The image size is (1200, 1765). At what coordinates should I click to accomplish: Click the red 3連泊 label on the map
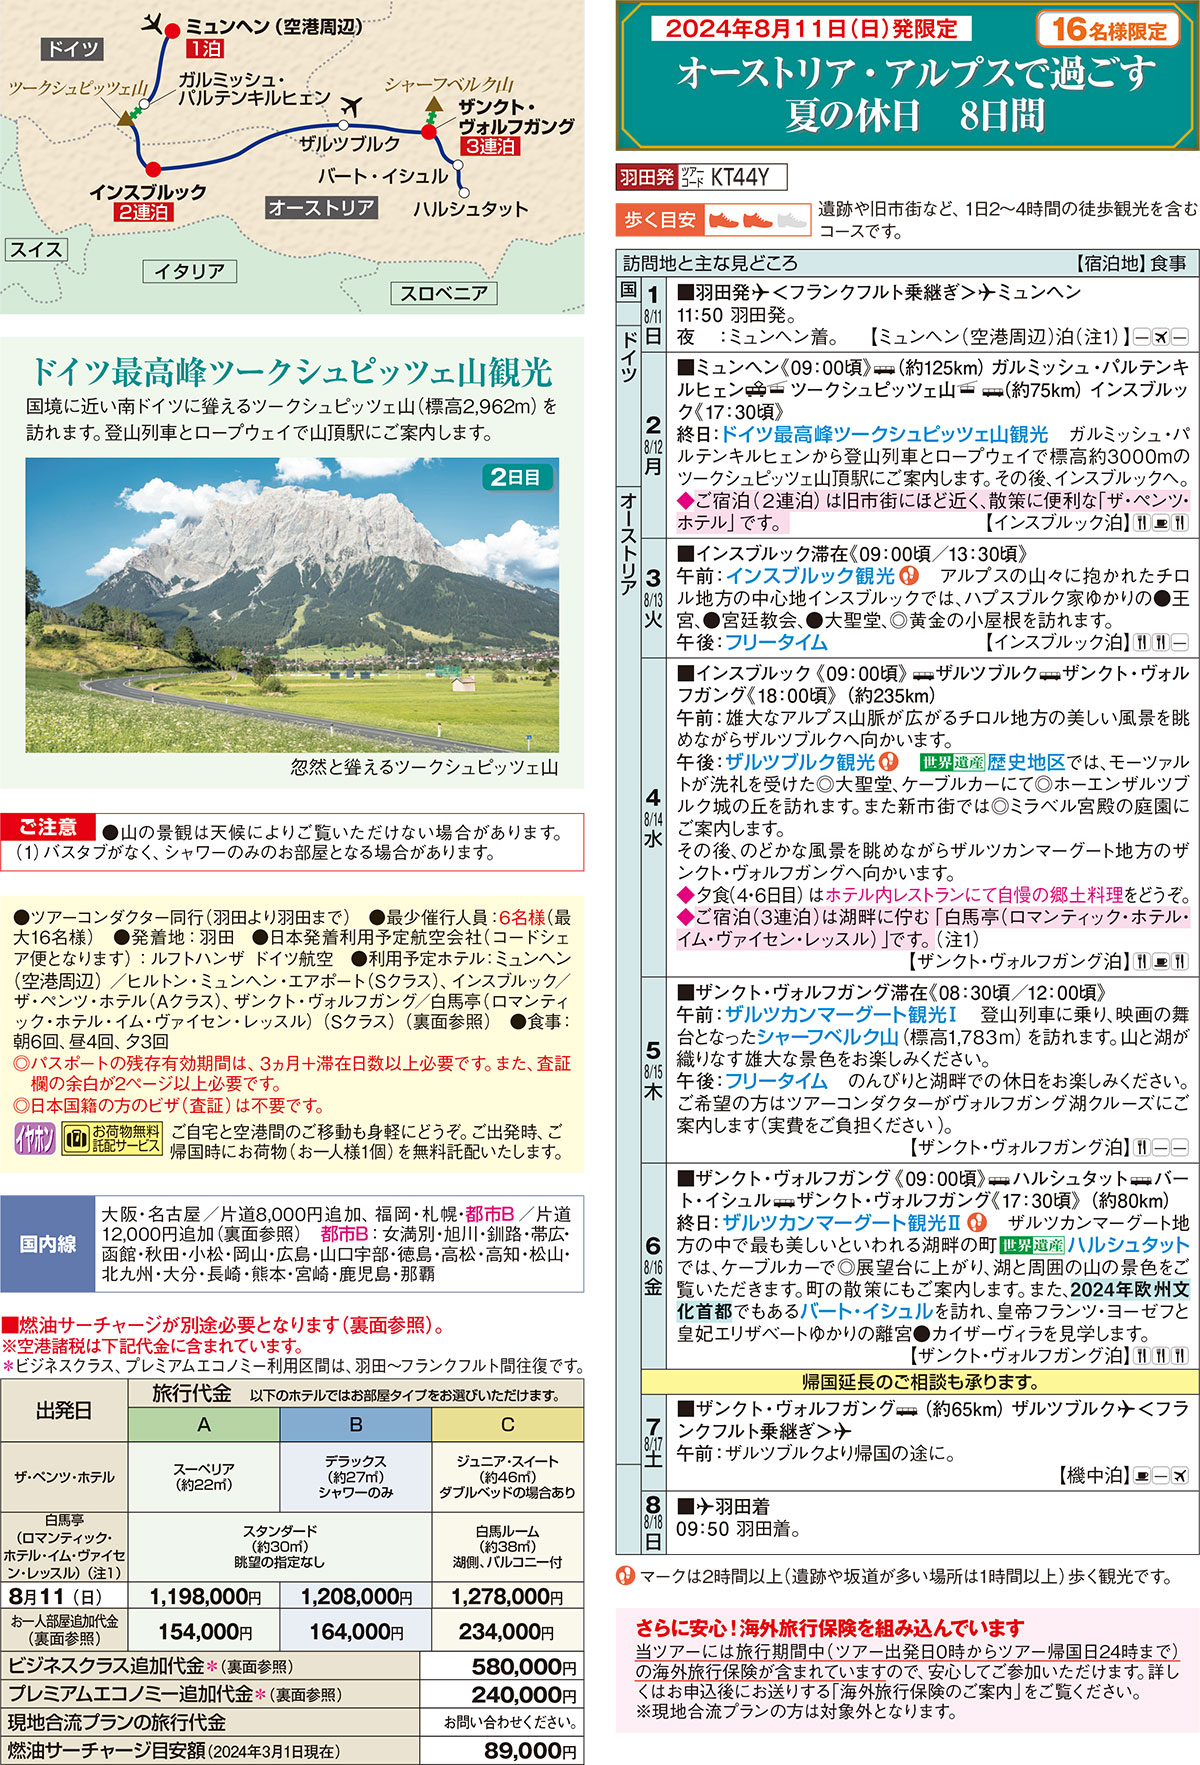489,146
